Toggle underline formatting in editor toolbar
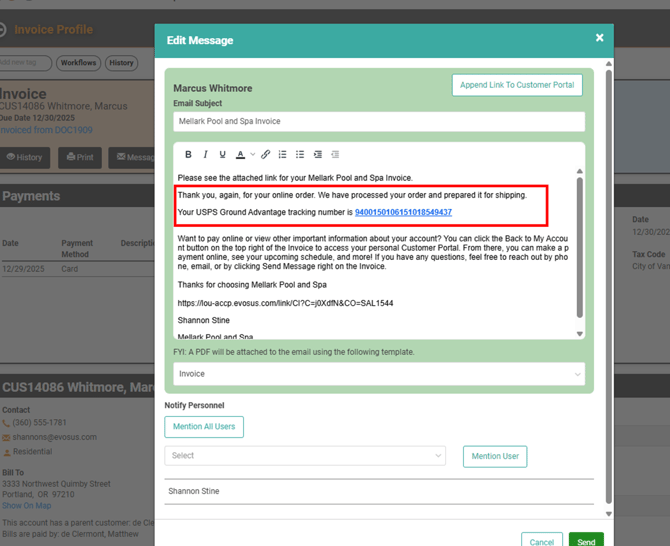 coord(222,155)
